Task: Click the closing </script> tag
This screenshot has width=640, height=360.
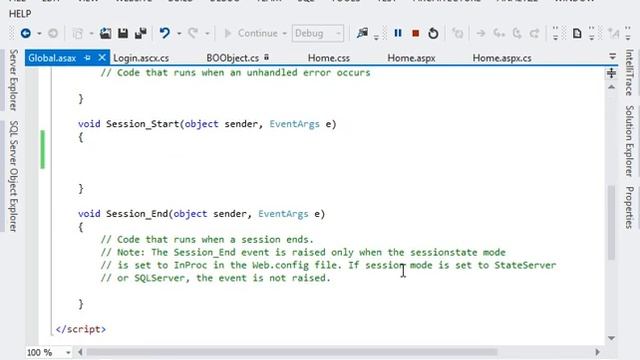Action: click(x=80, y=329)
